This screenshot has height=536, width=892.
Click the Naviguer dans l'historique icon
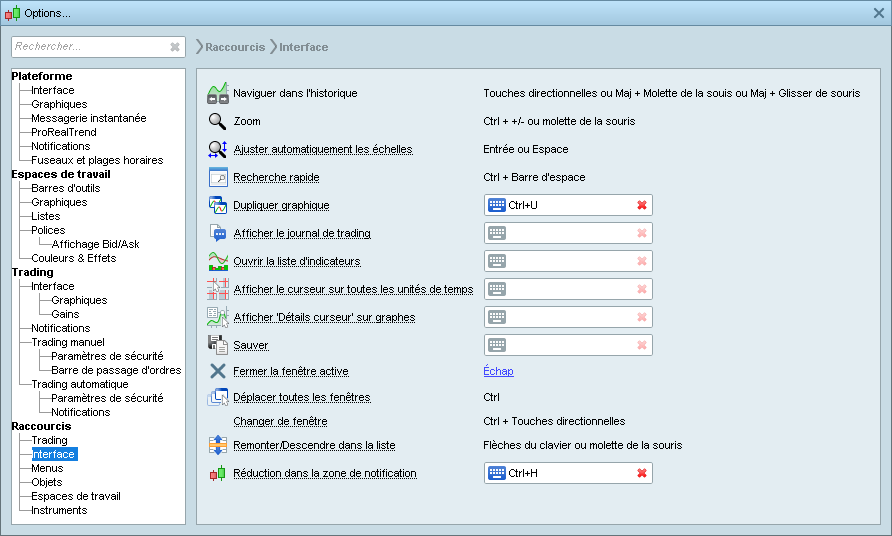[x=218, y=93]
